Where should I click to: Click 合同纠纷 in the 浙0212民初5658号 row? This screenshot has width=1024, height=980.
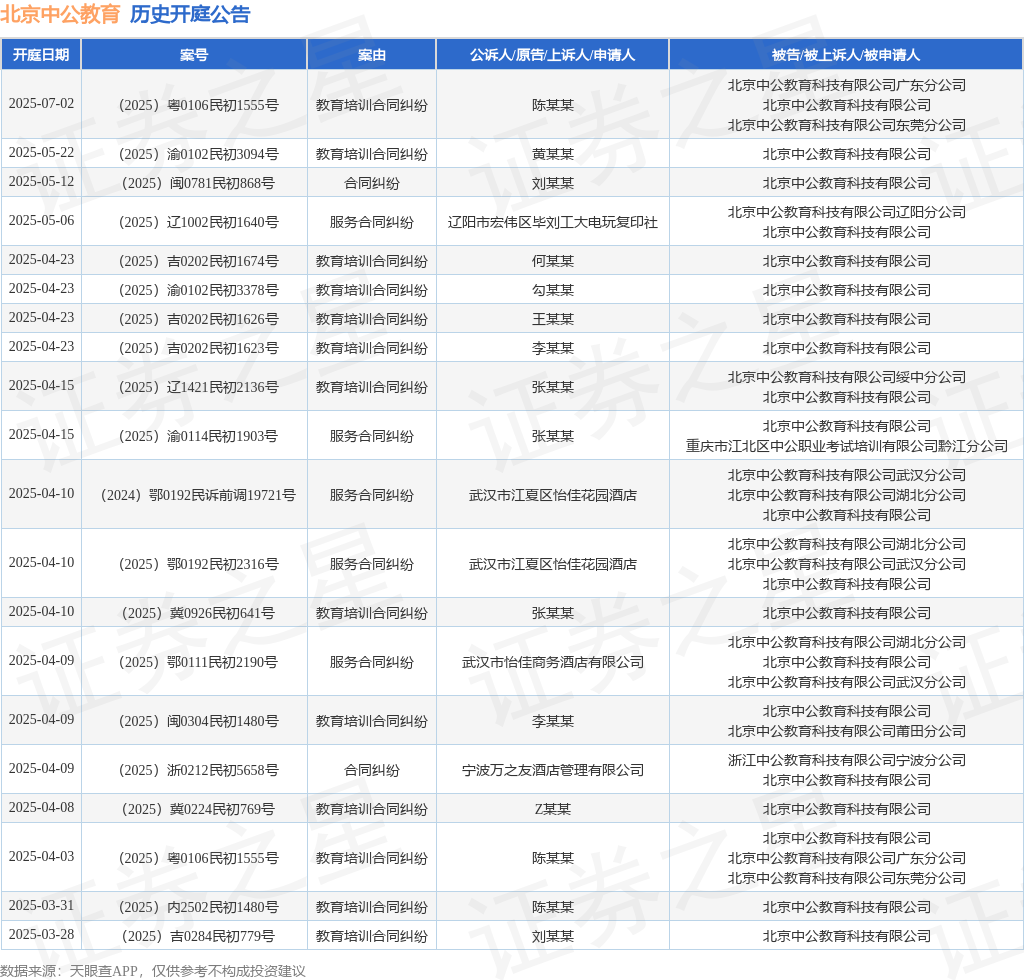coord(372,770)
